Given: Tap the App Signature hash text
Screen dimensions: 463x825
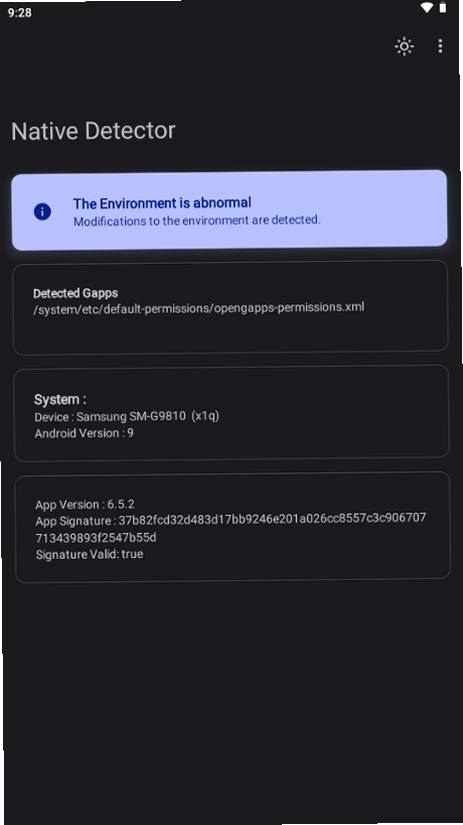Looking at the screenshot, I should tap(230, 528).
